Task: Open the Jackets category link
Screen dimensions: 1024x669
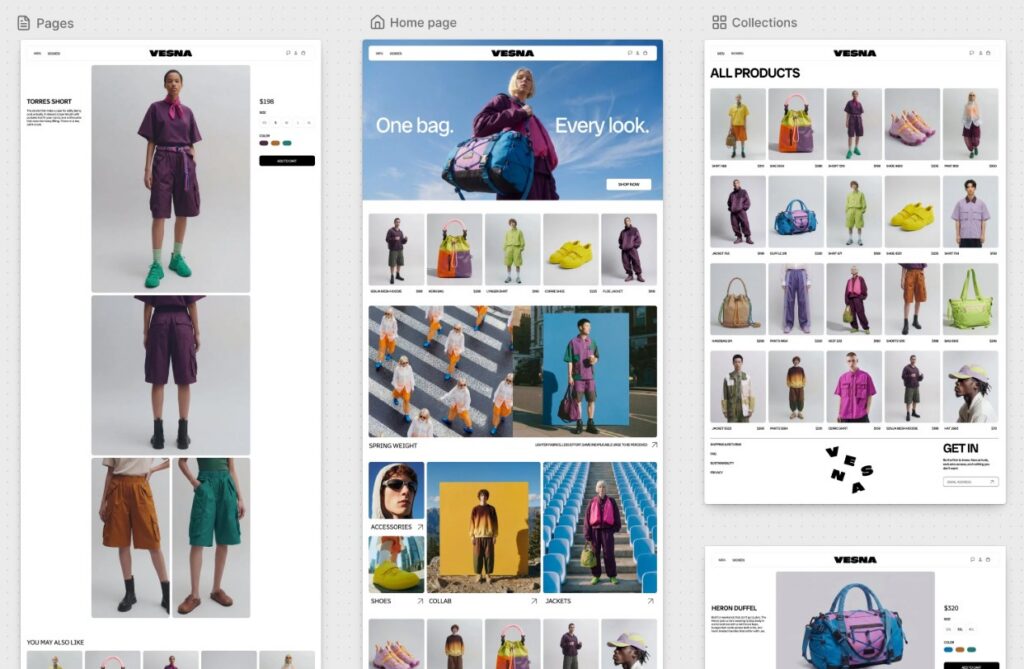Action: tap(558, 601)
